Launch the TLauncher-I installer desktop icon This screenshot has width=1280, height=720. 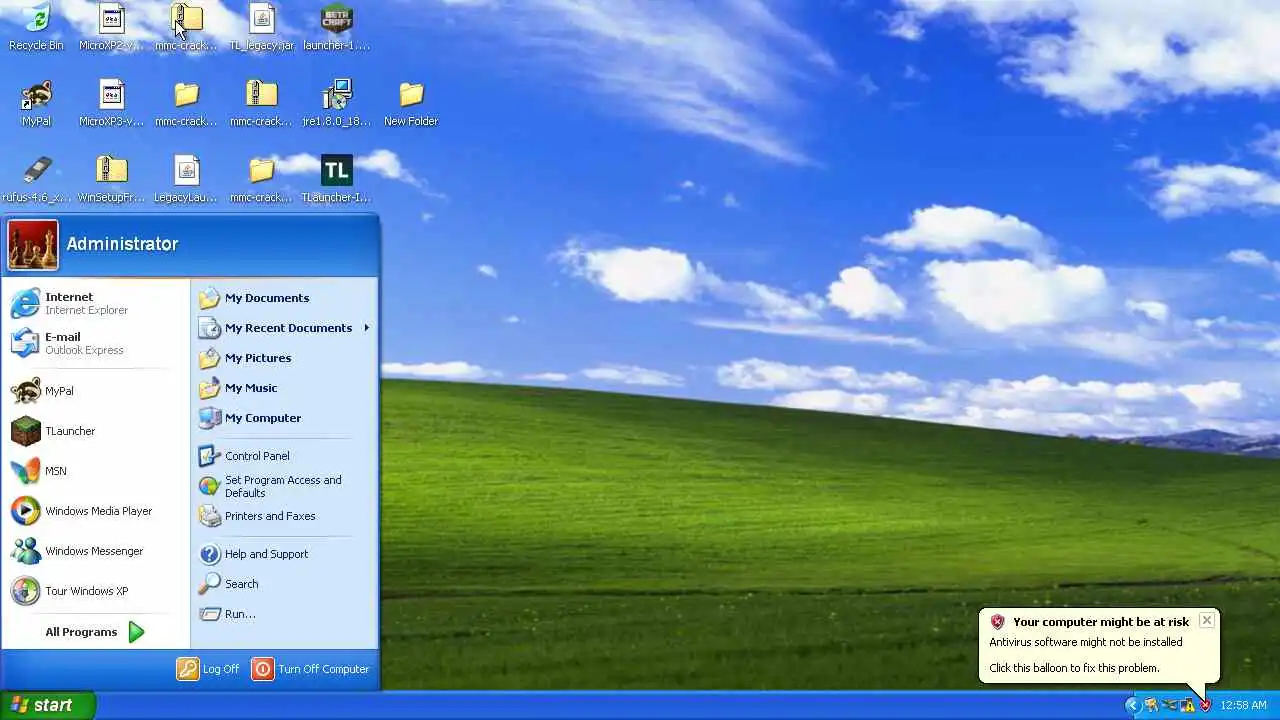336,179
